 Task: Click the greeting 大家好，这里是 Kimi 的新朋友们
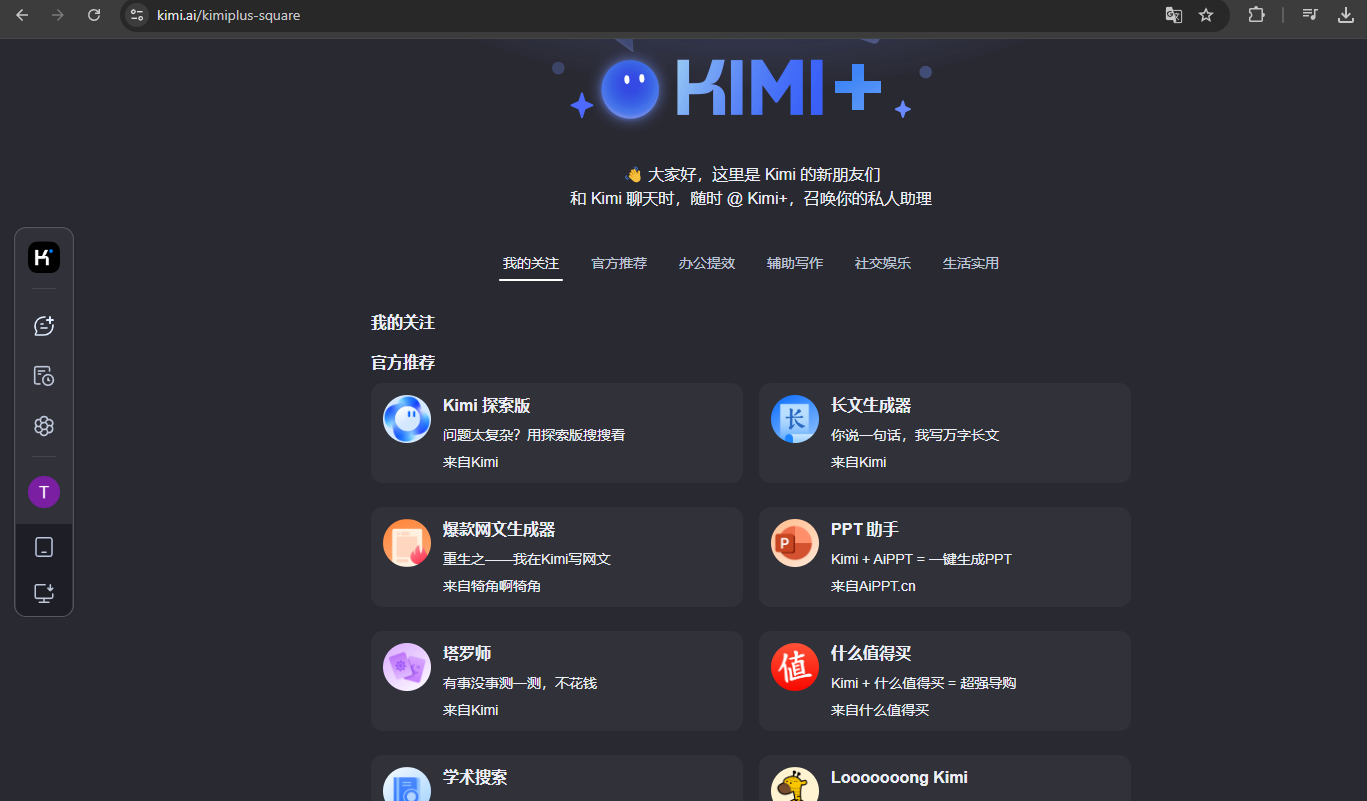coord(764,174)
